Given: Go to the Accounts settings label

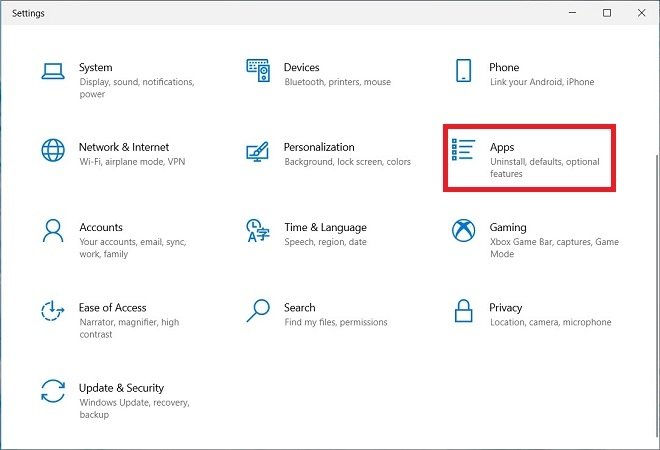Looking at the screenshot, I should point(101,227).
